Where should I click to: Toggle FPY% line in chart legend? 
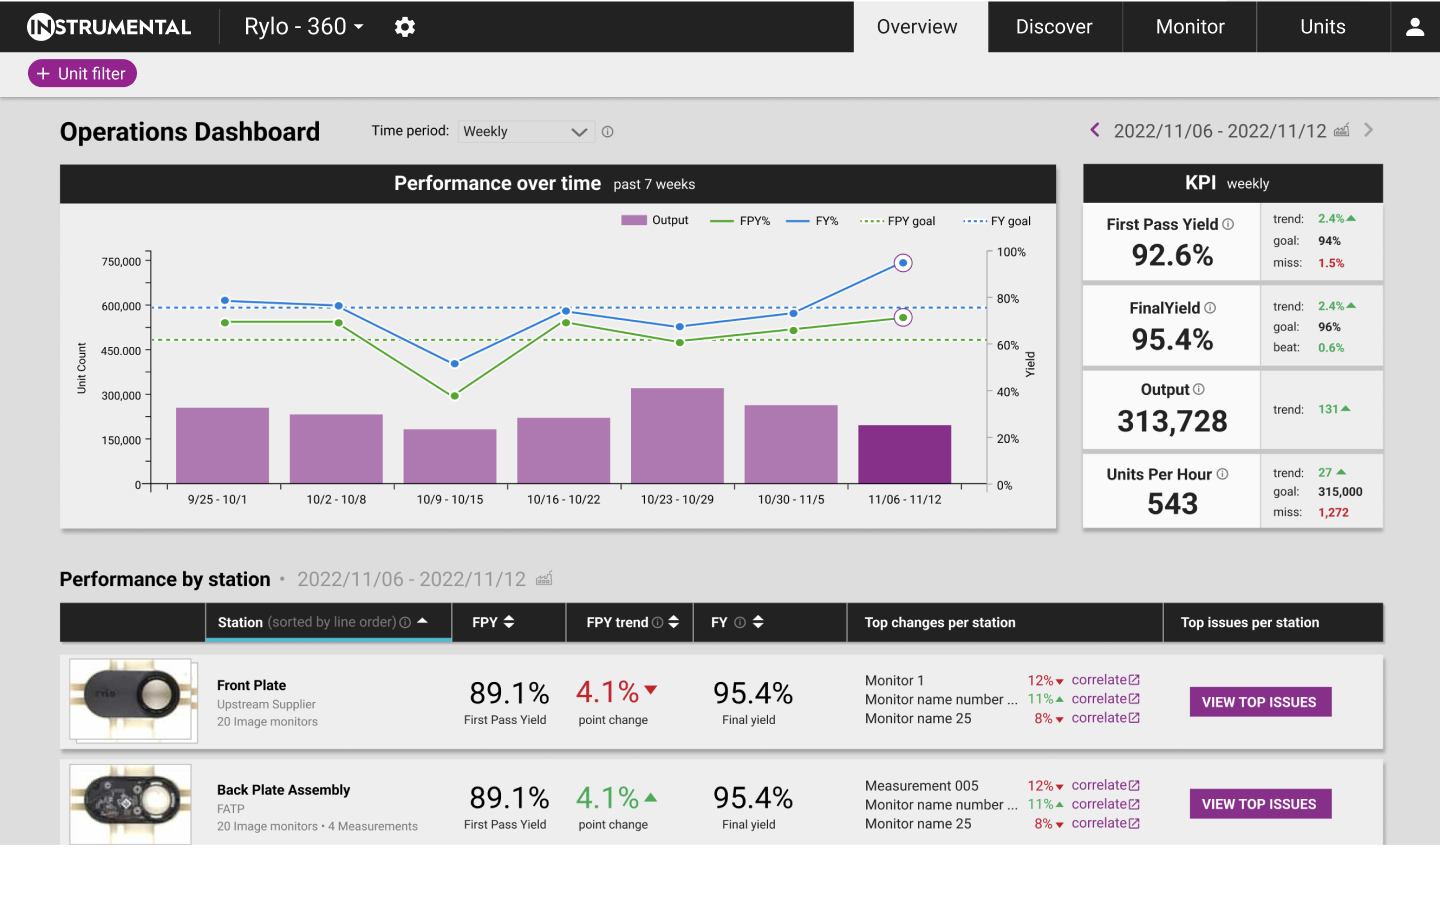[x=740, y=221]
